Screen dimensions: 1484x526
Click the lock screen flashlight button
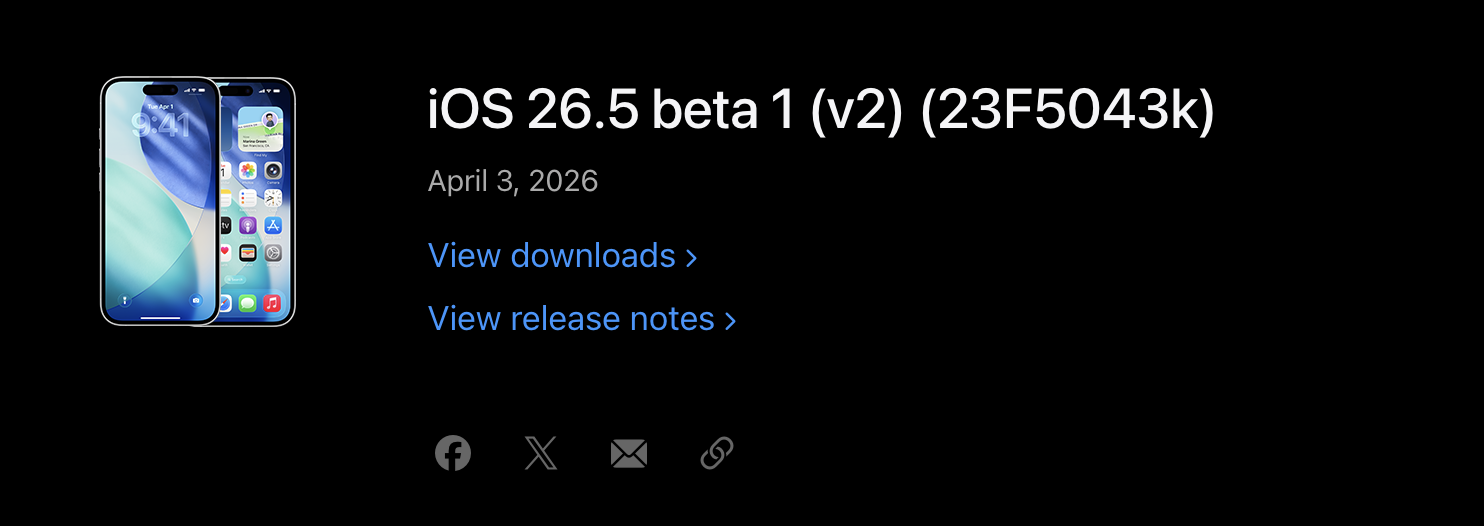[x=124, y=299]
